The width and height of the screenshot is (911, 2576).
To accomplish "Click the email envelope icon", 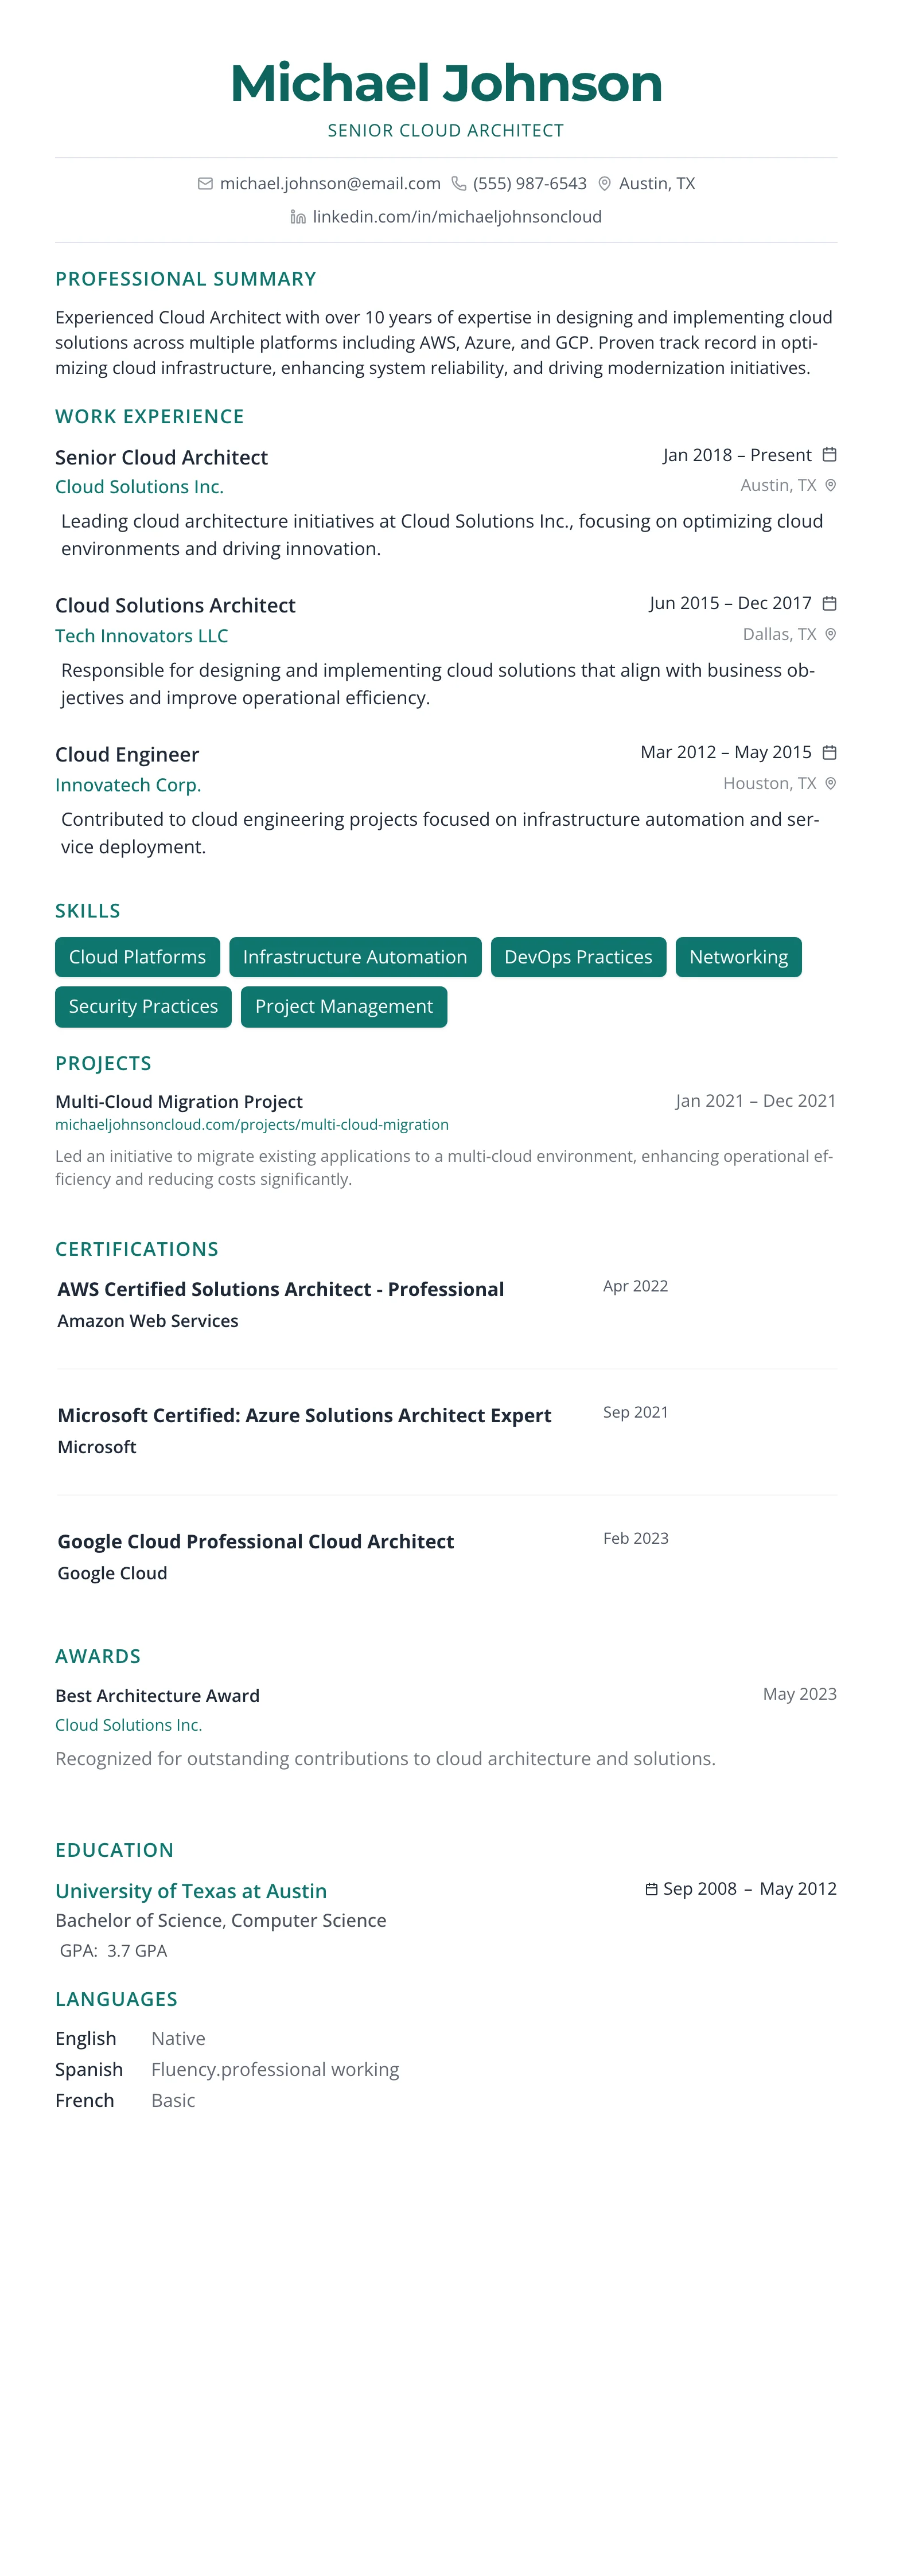I will pos(205,183).
